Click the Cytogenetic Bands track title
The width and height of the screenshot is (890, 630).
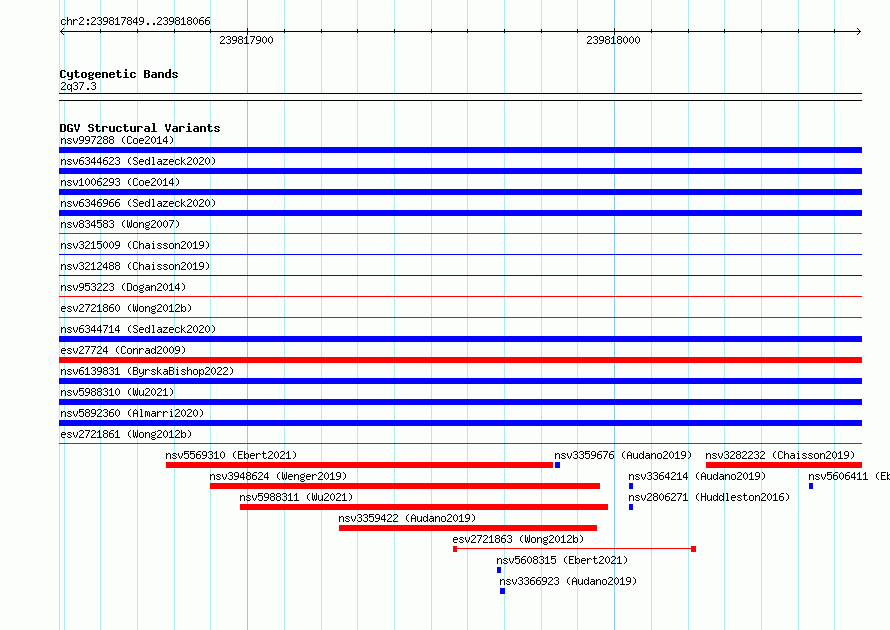pos(119,74)
